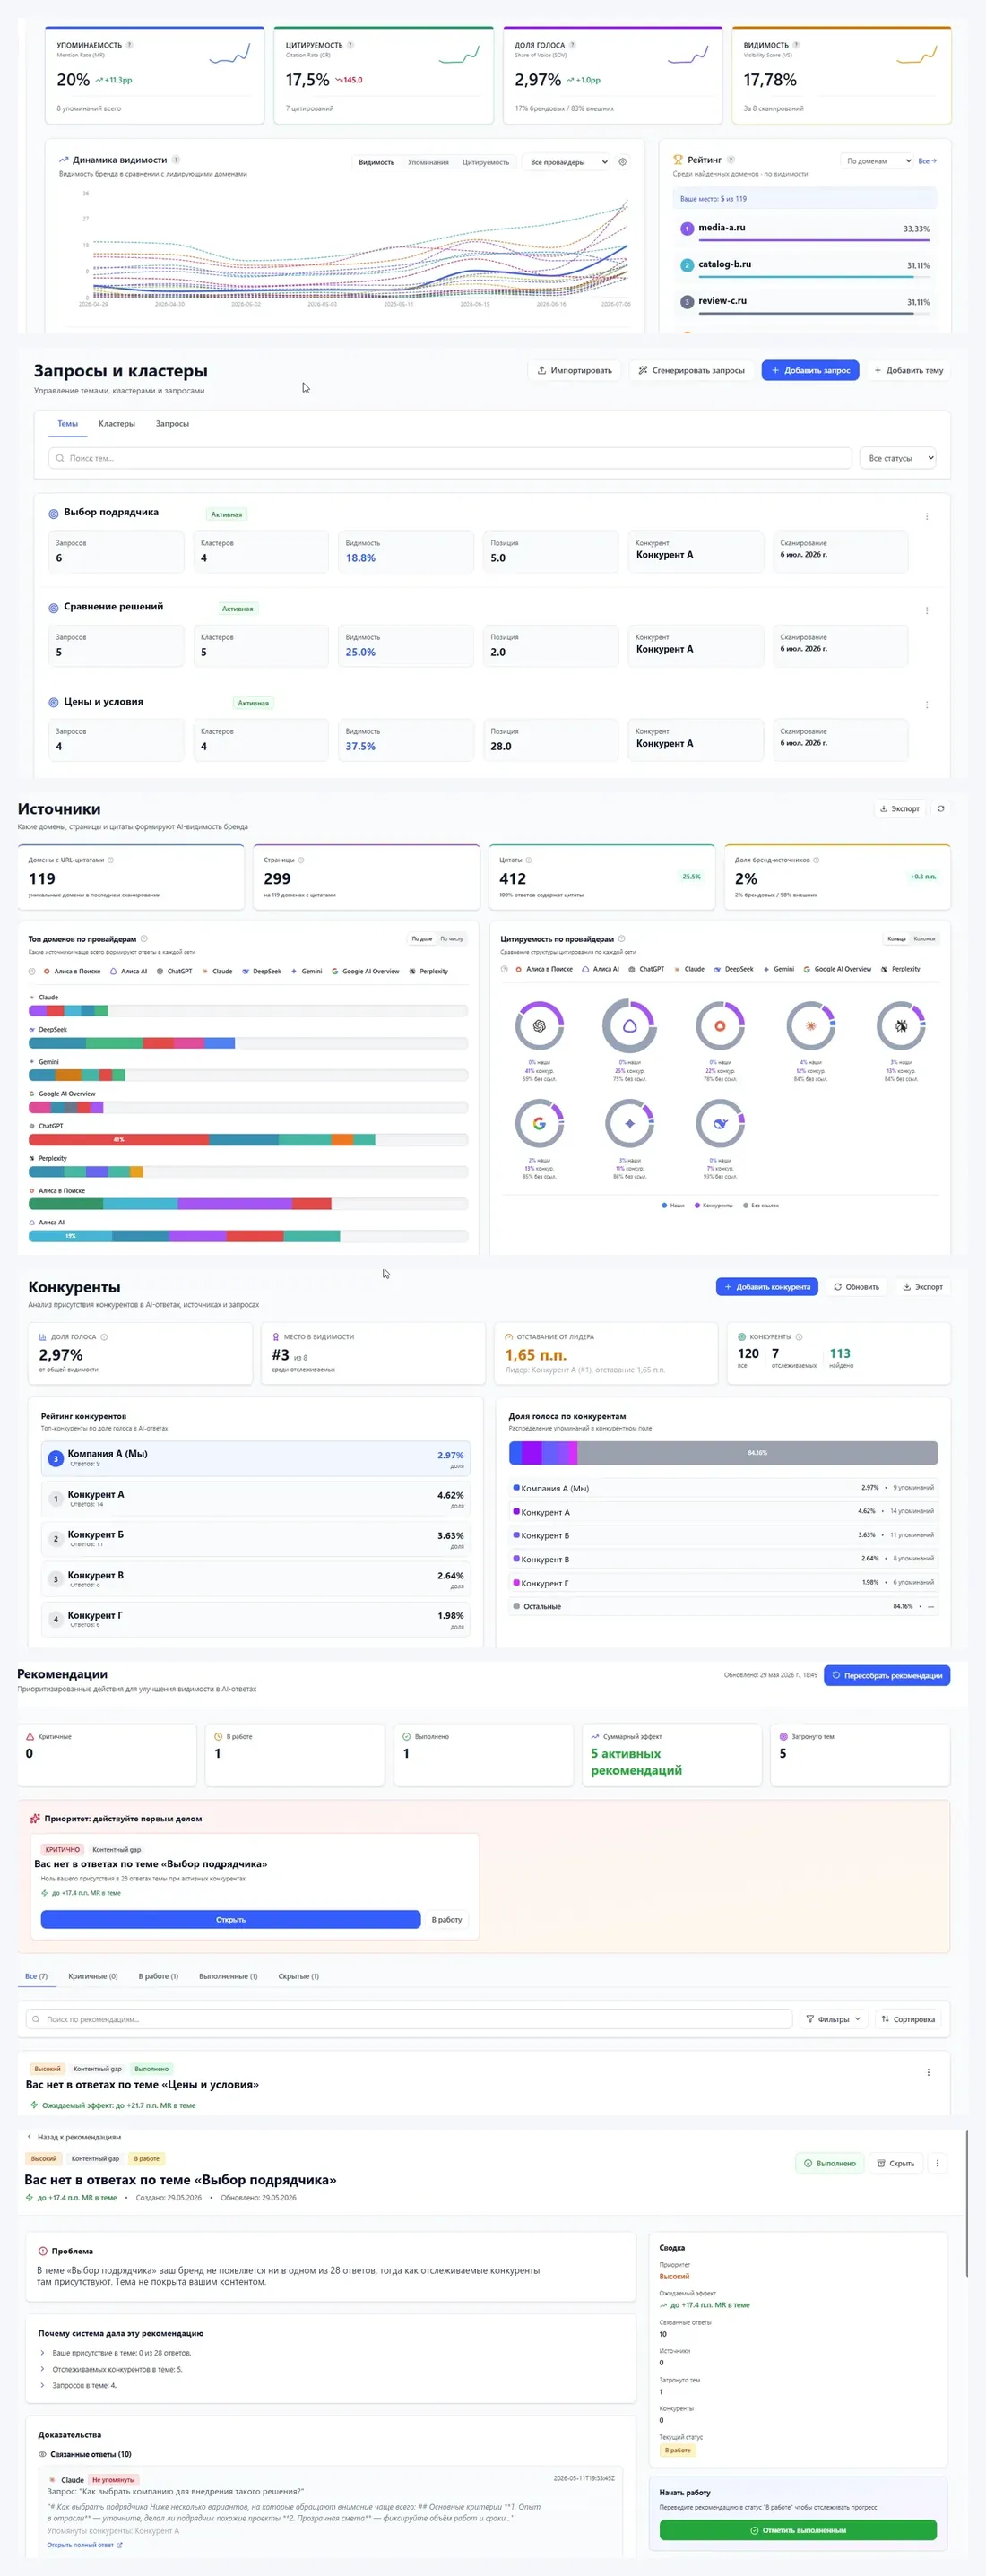Open three-dot menu on «Цены и условия» recommendation card
Viewport: 986px width, 2576px height.
pos(928,2072)
